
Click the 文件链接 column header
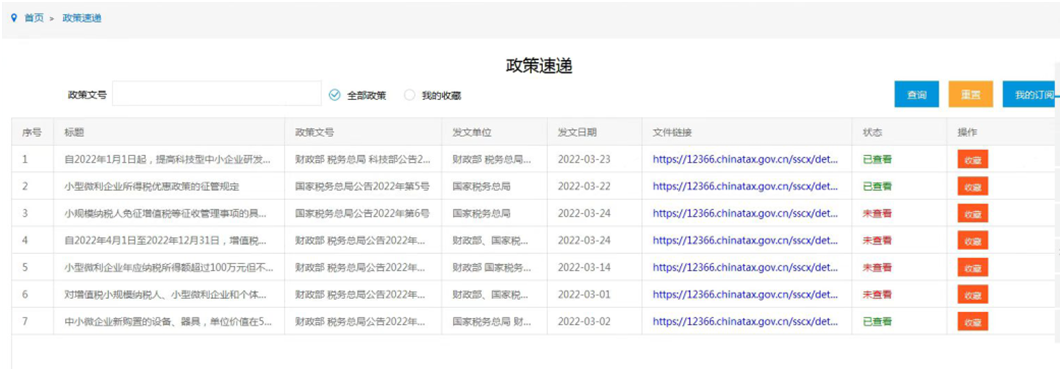pos(747,132)
